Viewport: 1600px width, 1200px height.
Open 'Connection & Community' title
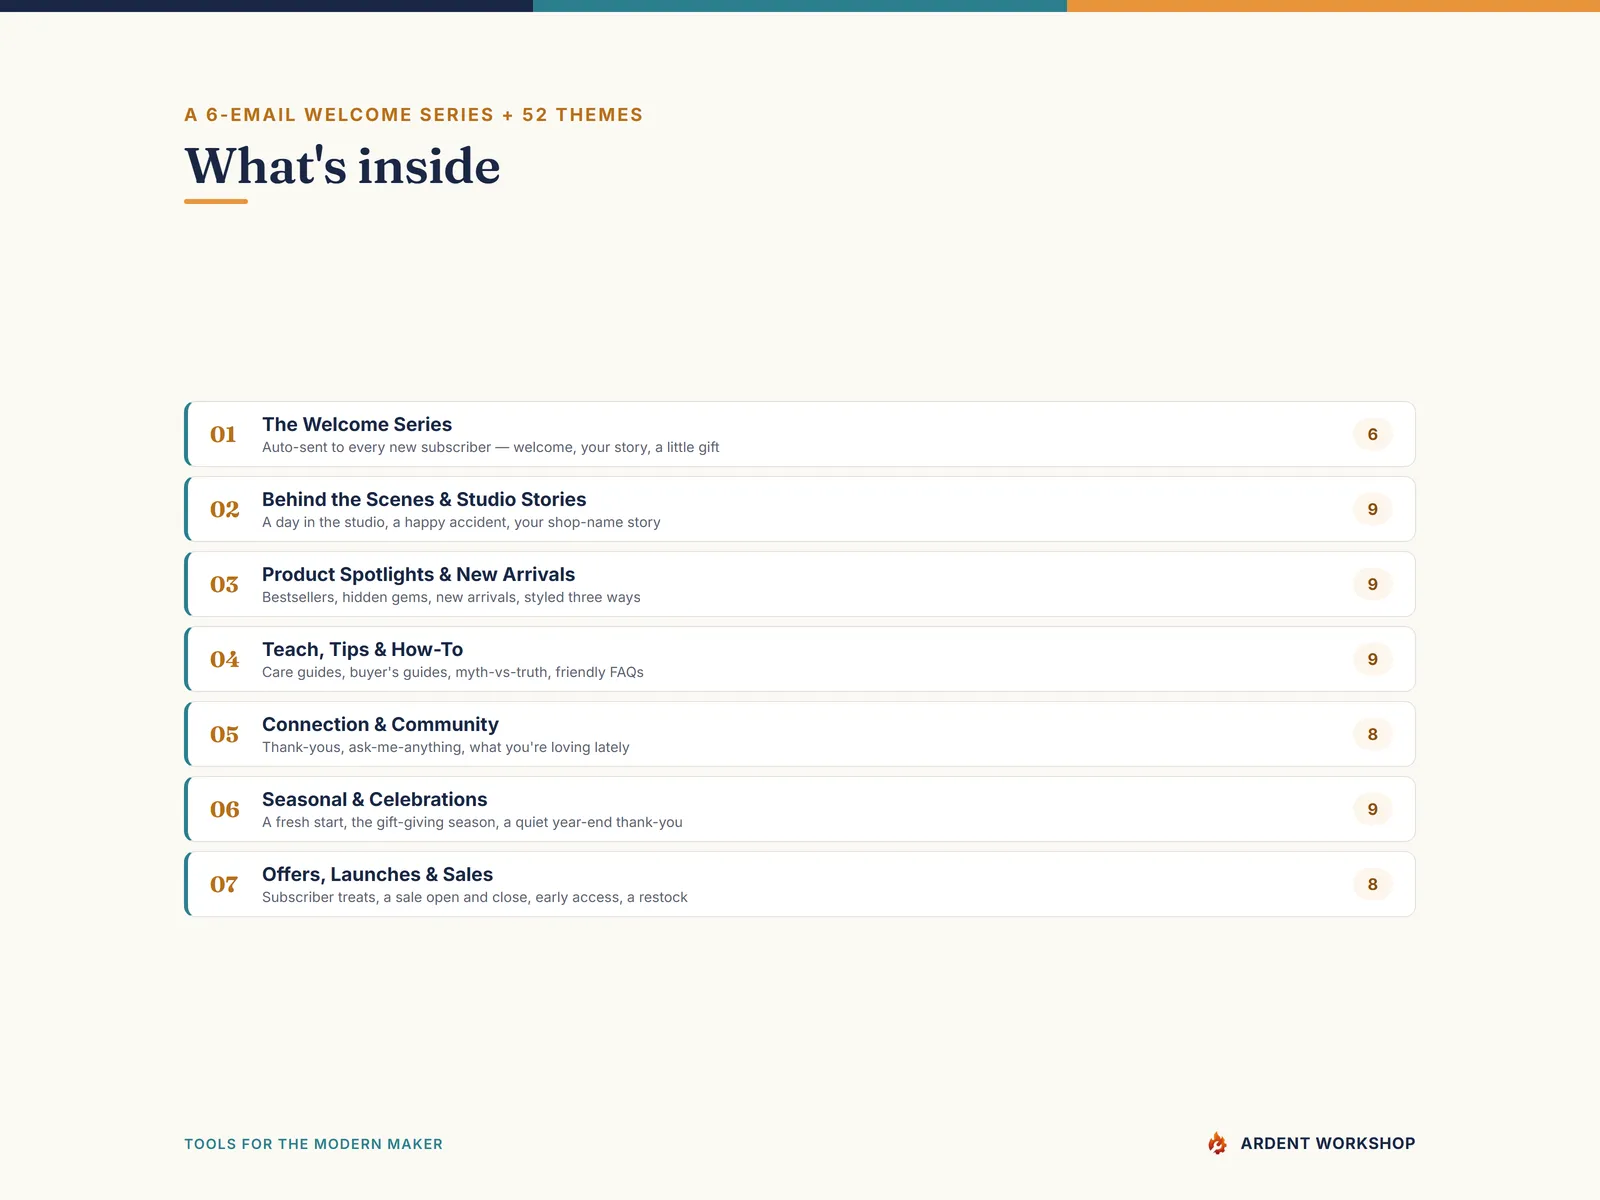point(380,724)
